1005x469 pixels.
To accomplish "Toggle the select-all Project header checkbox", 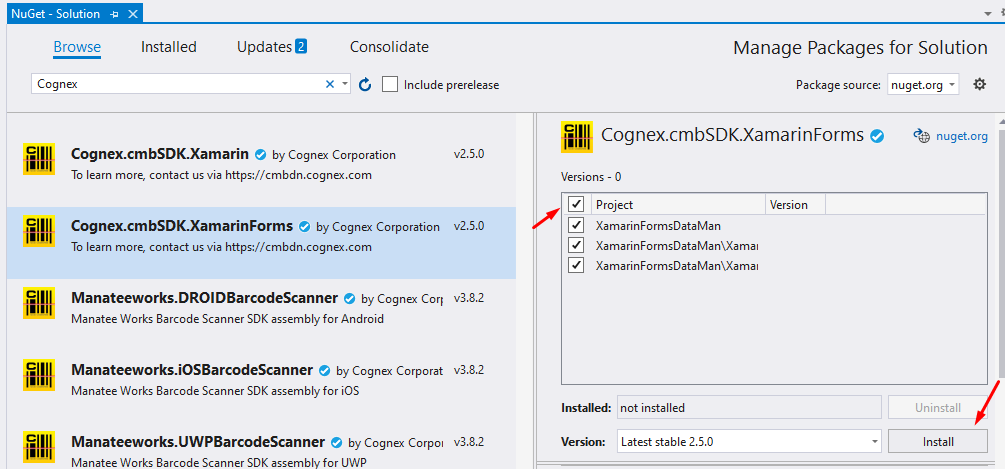I will [576, 204].
